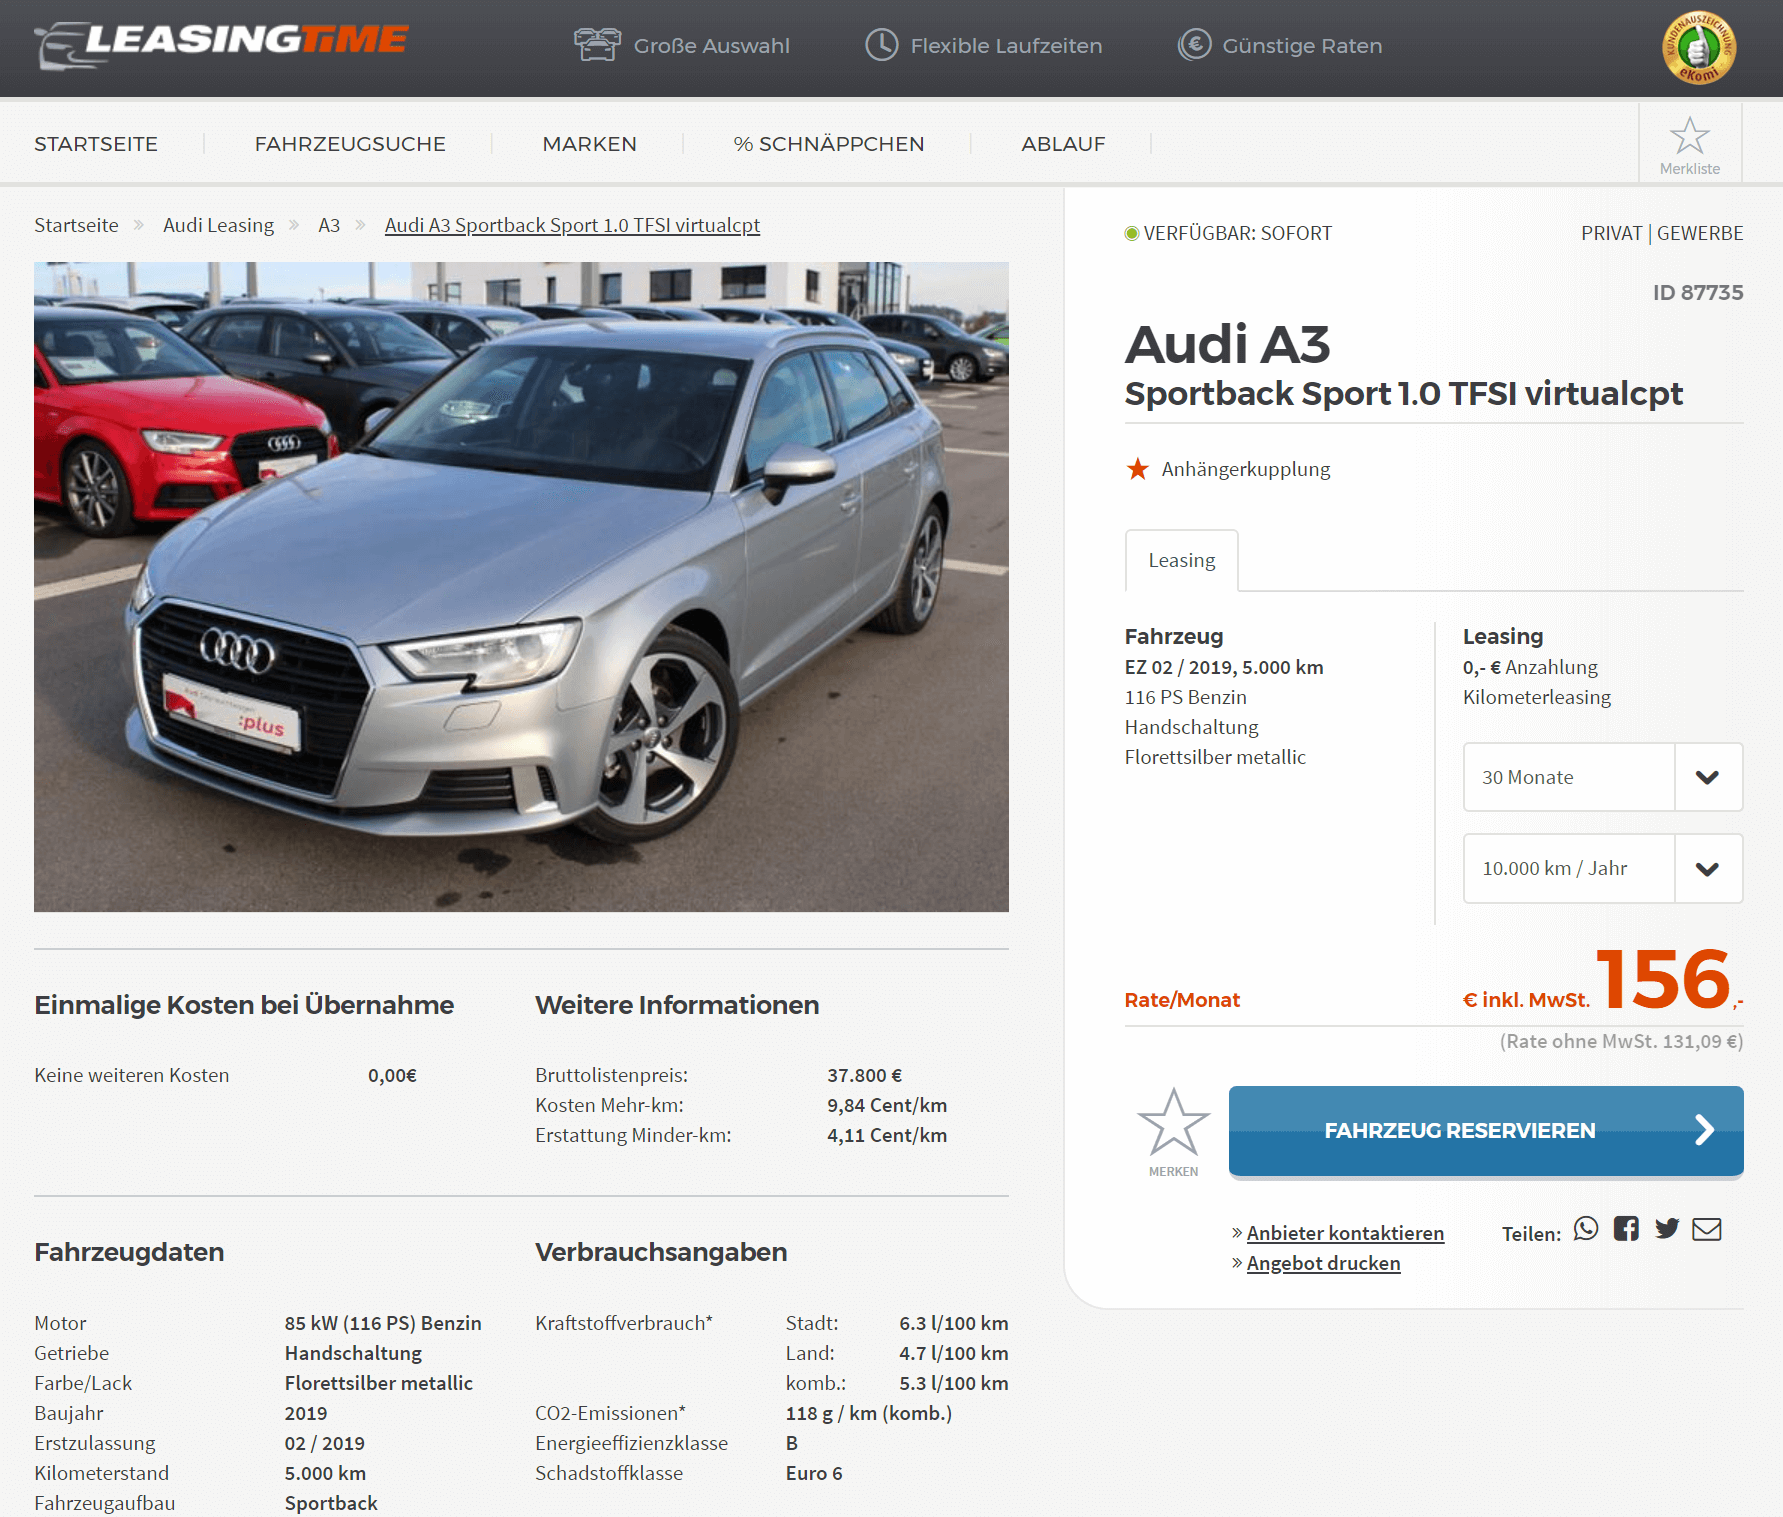The width and height of the screenshot is (1783, 1517).
Task: Click Anbieter kontaktieren link
Action: pyautogui.click(x=1345, y=1233)
